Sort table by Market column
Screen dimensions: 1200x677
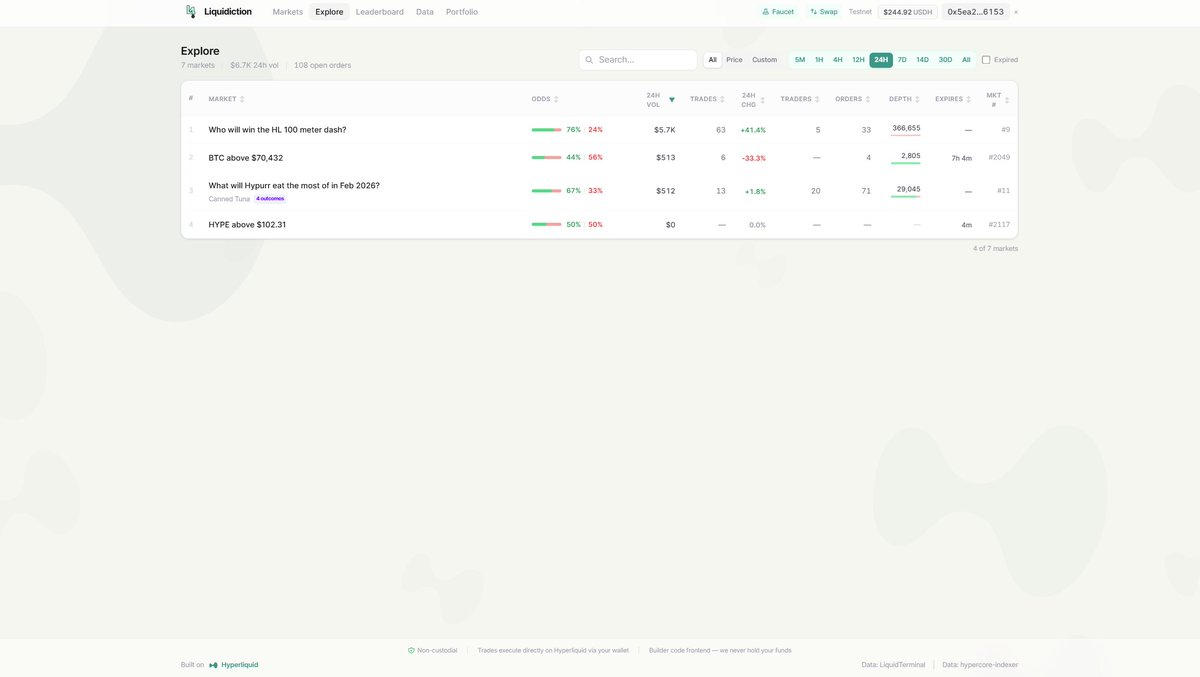click(x=226, y=99)
